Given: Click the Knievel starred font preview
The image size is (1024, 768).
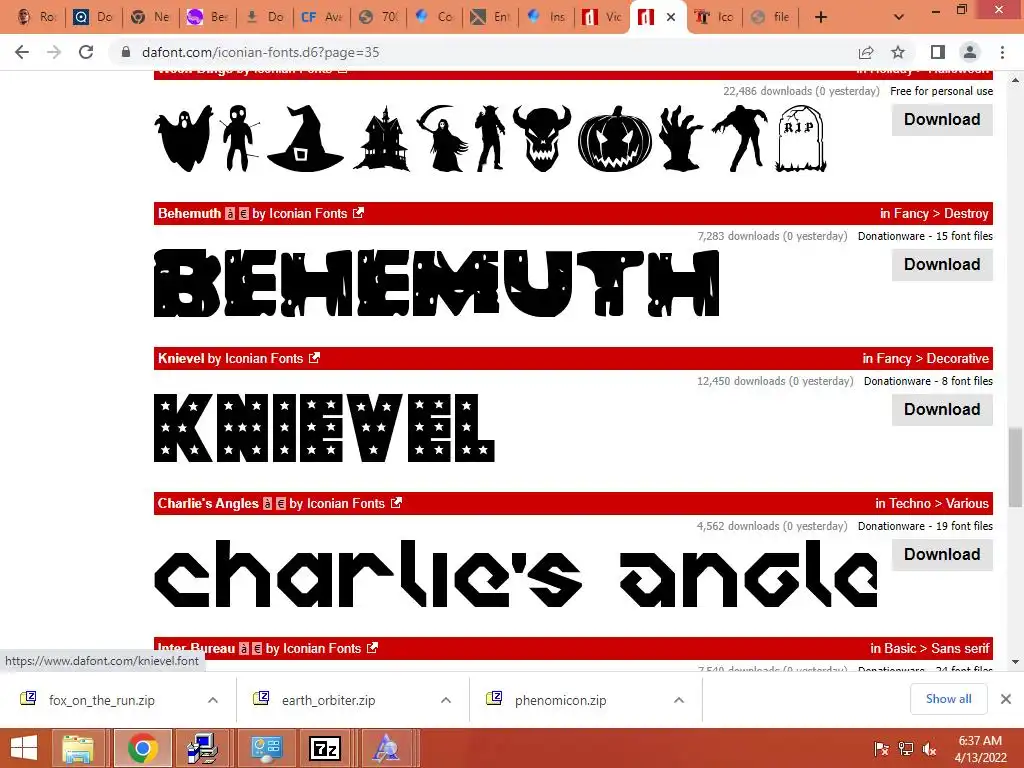Looking at the screenshot, I should pos(324,428).
